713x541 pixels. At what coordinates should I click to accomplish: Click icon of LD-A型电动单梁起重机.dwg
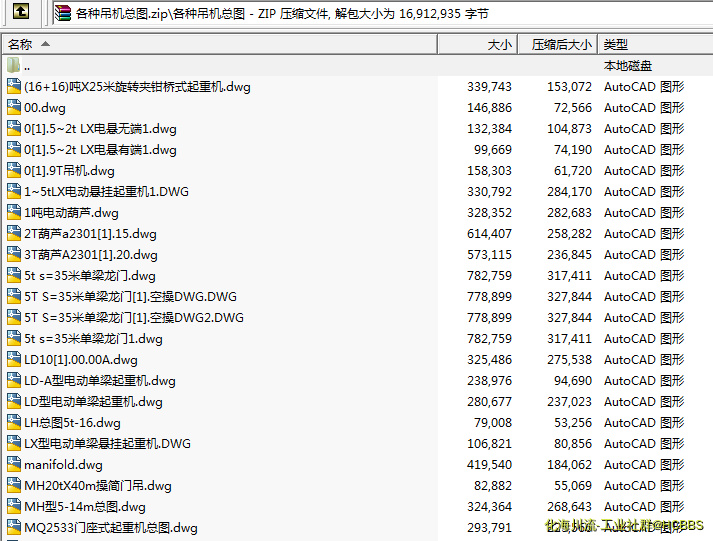[x=14, y=381]
